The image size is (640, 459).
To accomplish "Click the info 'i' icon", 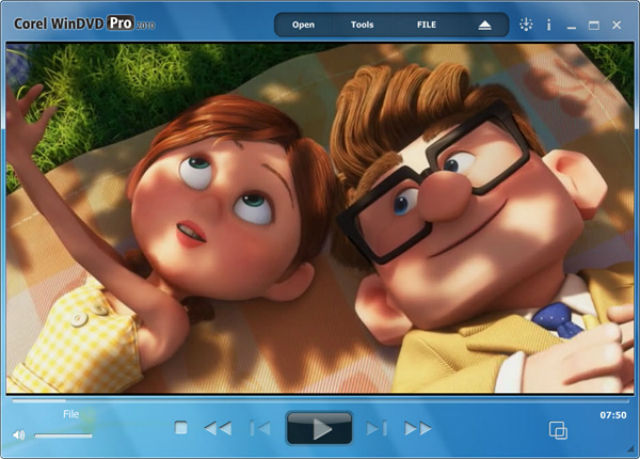I will [549, 24].
